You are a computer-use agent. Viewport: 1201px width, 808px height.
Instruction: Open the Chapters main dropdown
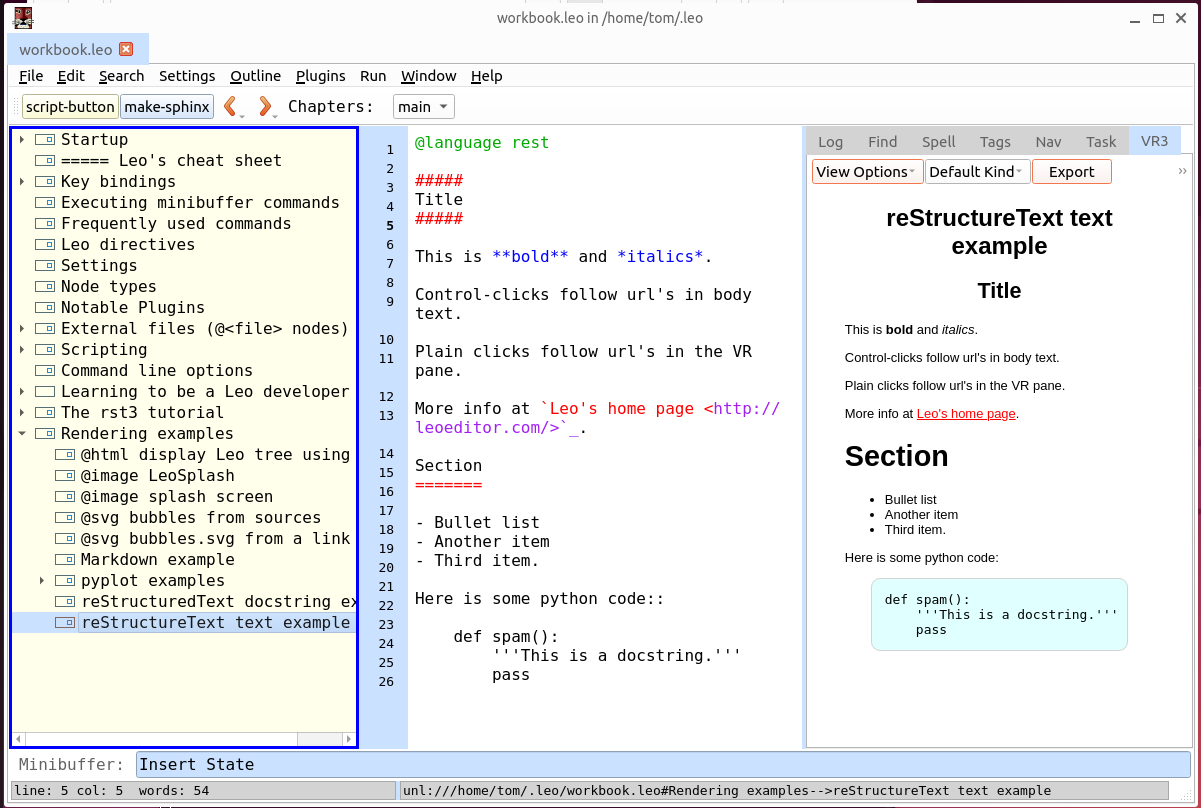click(424, 107)
